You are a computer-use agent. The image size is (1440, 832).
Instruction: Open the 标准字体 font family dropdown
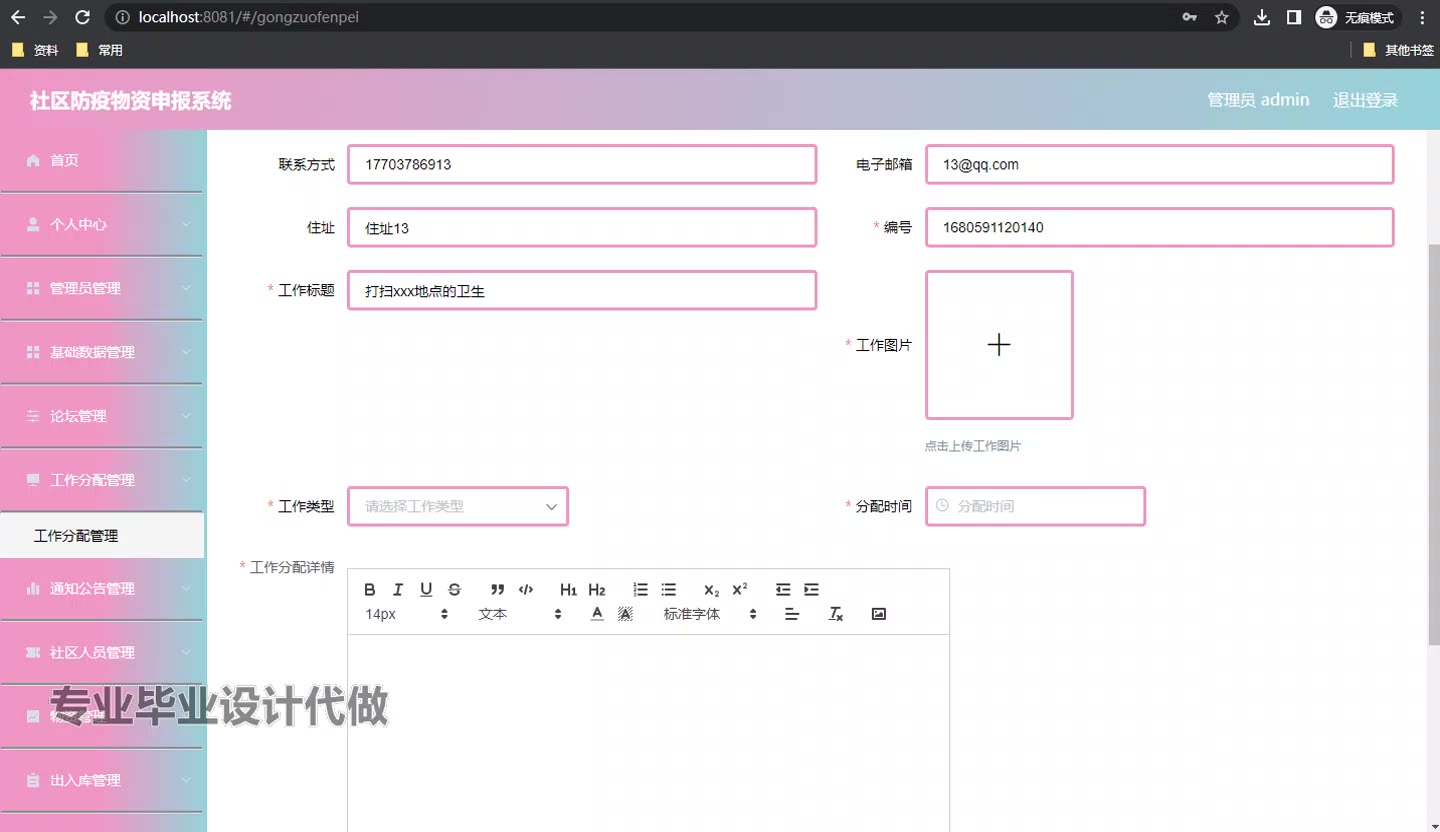click(x=710, y=614)
